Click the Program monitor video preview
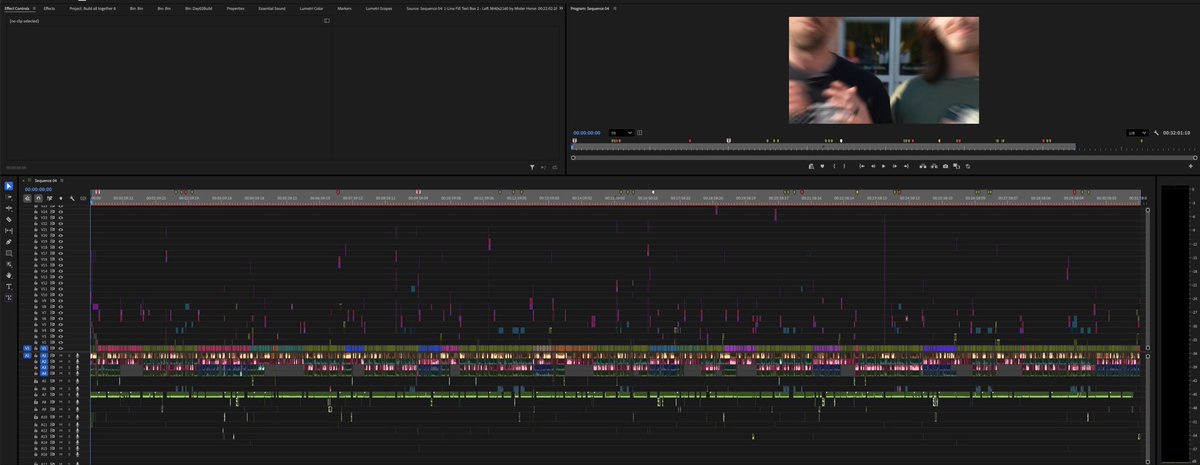Image resolution: width=1200 pixels, height=465 pixels. click(x=884, y=70)
